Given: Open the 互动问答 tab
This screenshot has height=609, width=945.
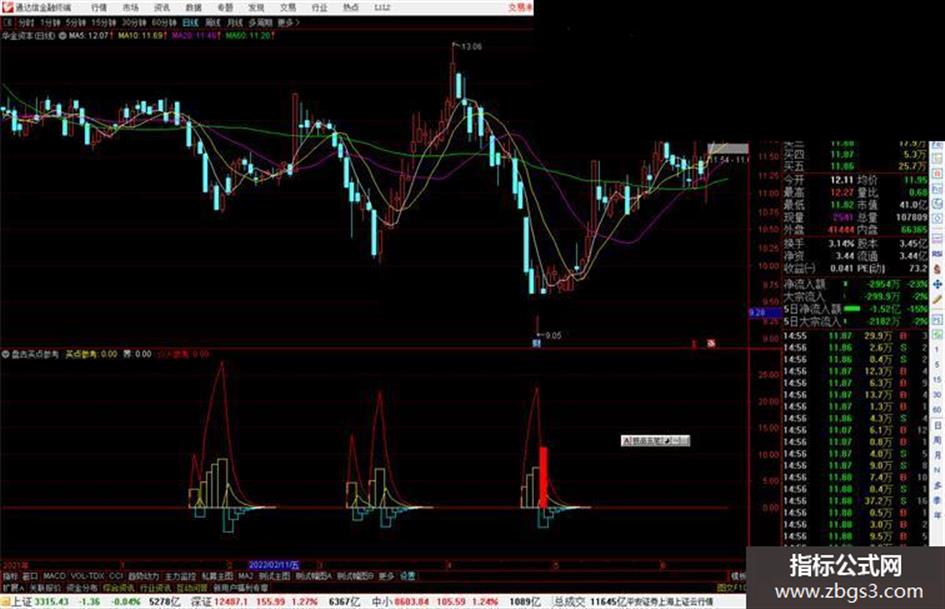Looking at the screenshot, I should pyautogui.click(x=192, y=587).
